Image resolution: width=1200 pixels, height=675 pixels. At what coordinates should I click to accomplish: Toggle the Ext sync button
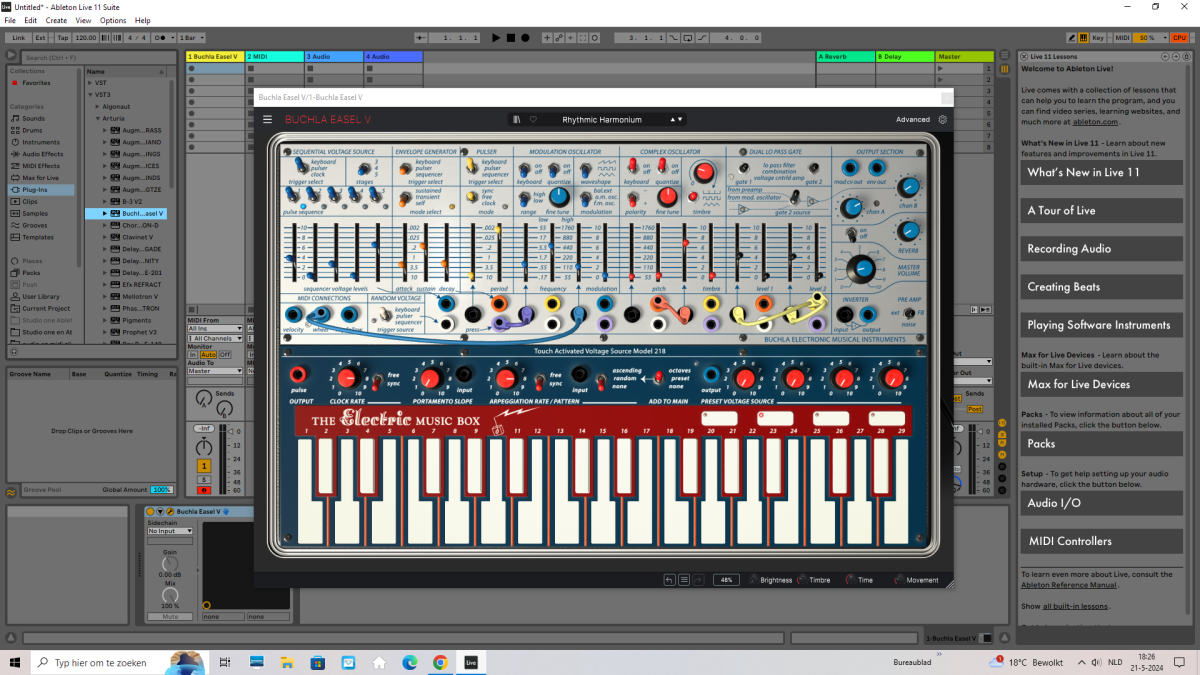click(x=41, y=37)
